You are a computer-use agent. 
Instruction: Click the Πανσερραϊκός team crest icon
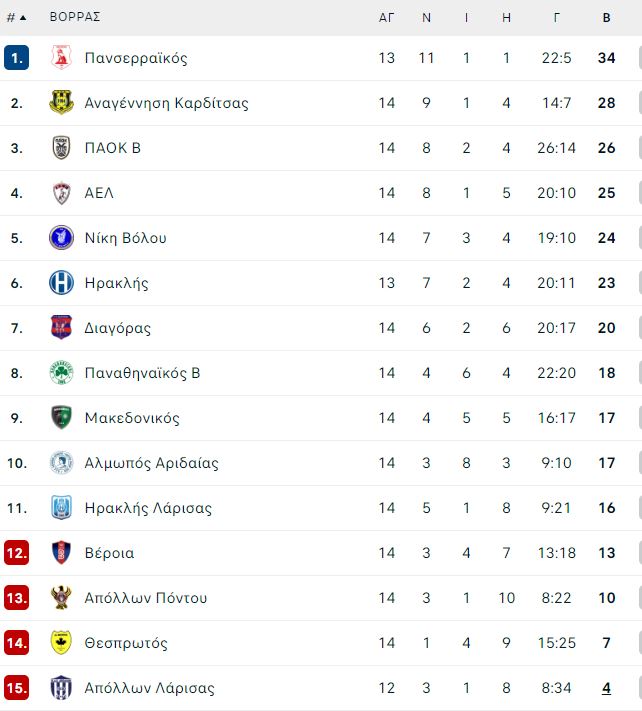tap(61, 58)
